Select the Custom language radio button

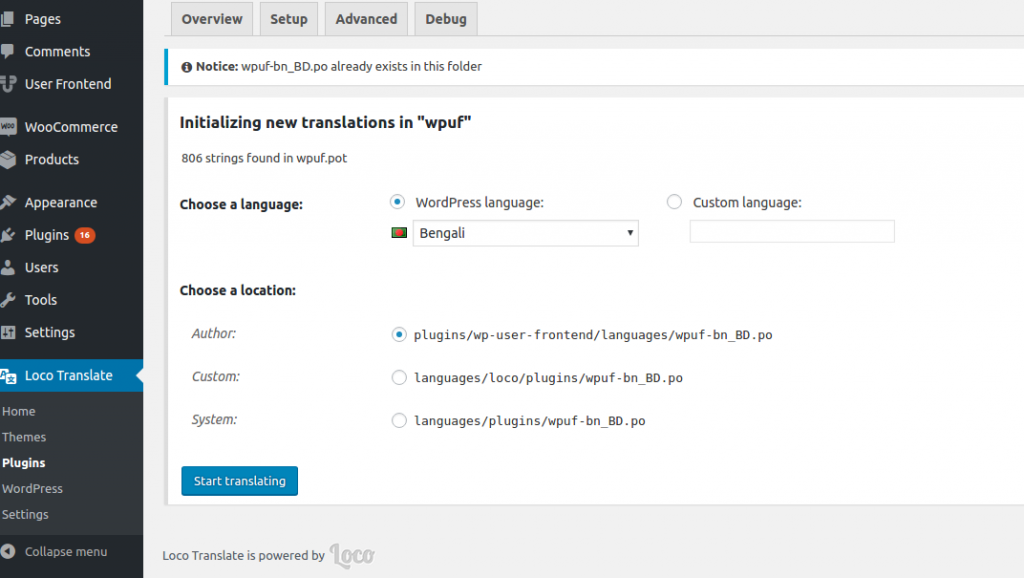pyautogui.click(x=674, y=202)
